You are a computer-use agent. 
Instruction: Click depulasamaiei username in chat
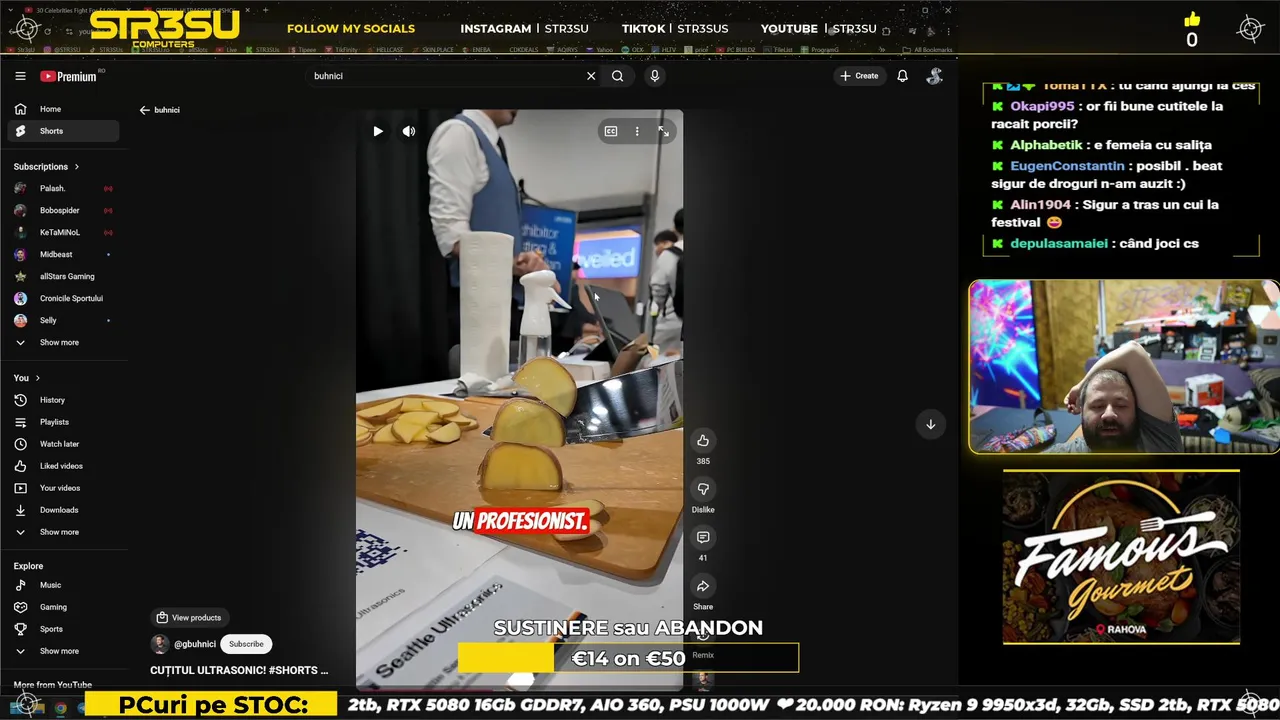(1059, 243)
